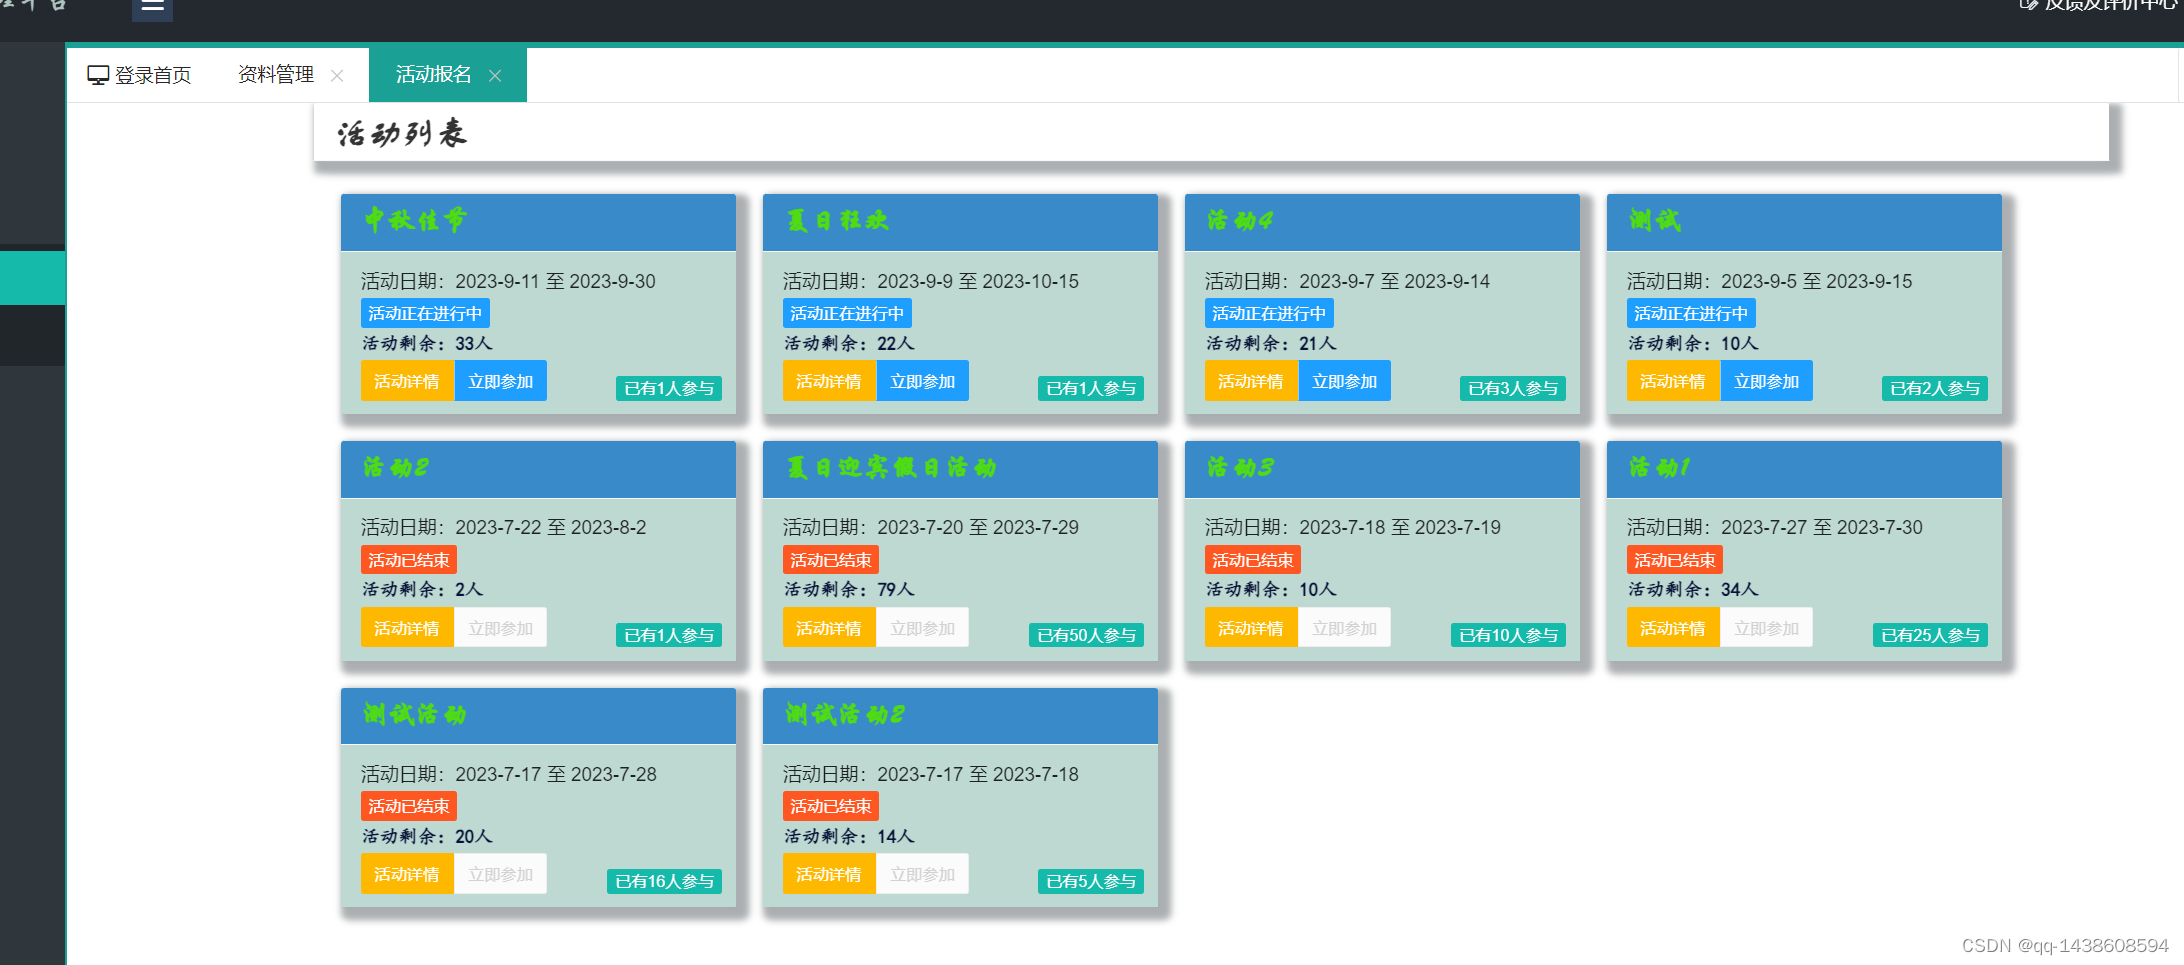Click 活动正在进行中 tag on 活动4
This screenshot has width=2184, height=965.
[1269, 313]
